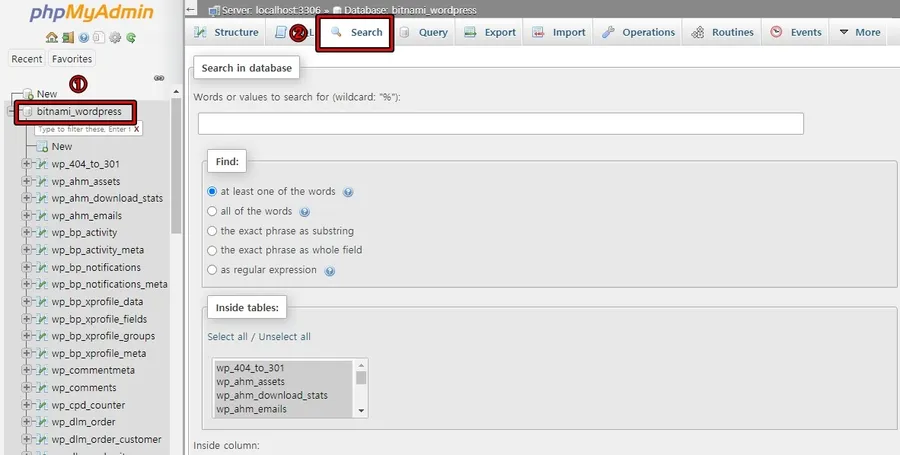
Task: Click the chain link icon above the tree
Action: coord(159,78)
